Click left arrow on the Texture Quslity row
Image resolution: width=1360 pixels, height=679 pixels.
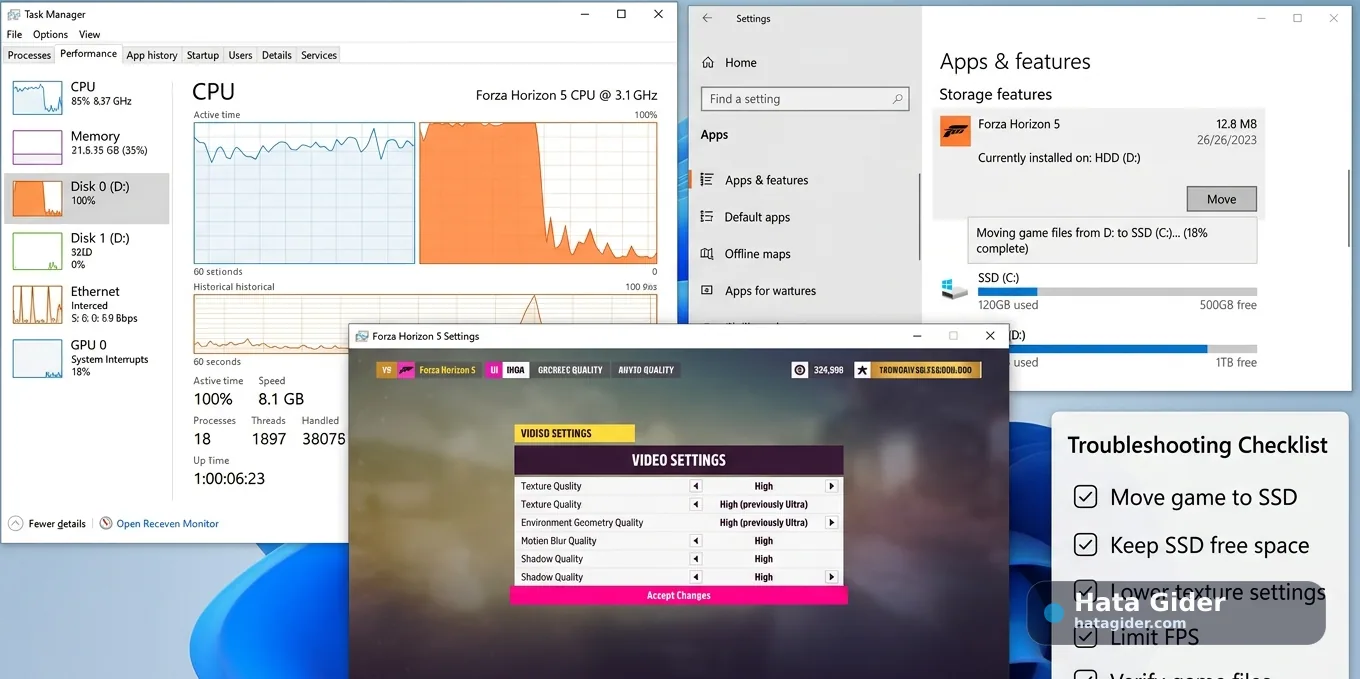coord(696,486)
